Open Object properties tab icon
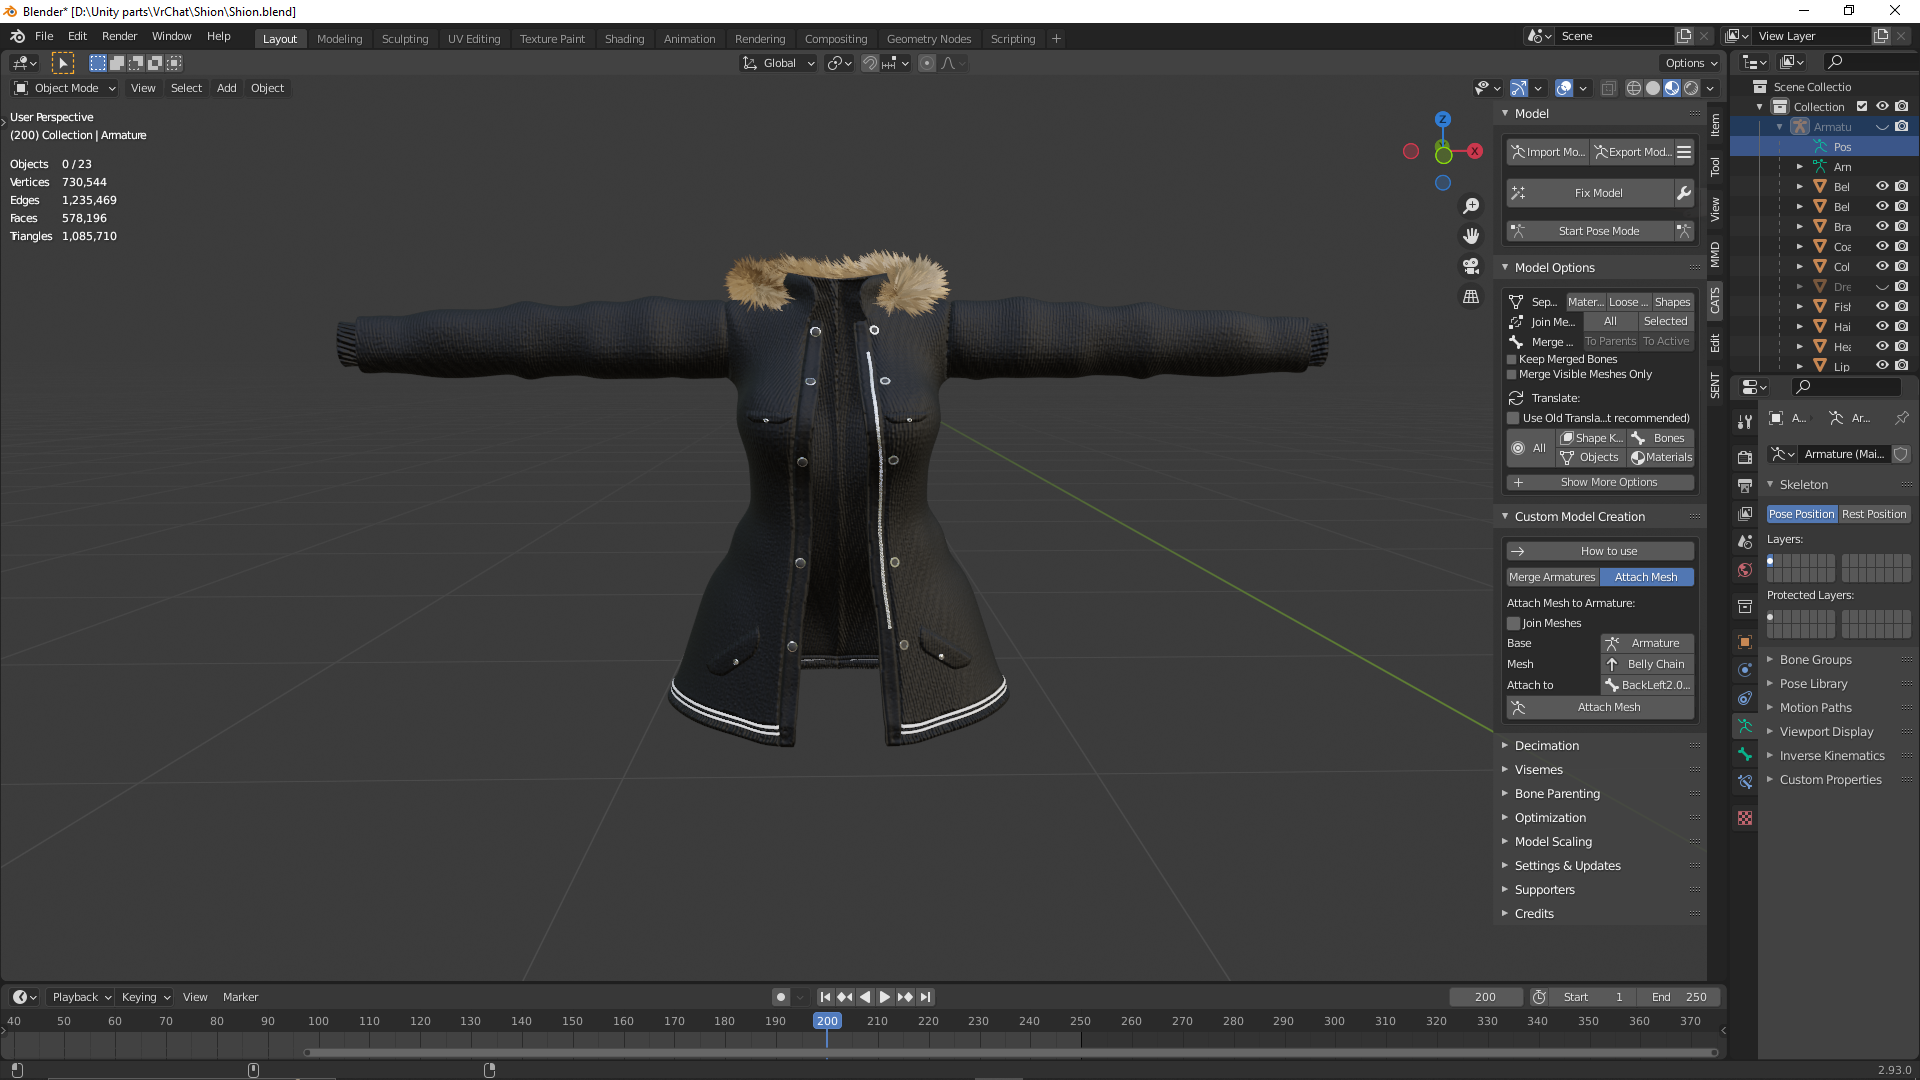The width and height of the screenshot is (1920, 1080). 1745,642
